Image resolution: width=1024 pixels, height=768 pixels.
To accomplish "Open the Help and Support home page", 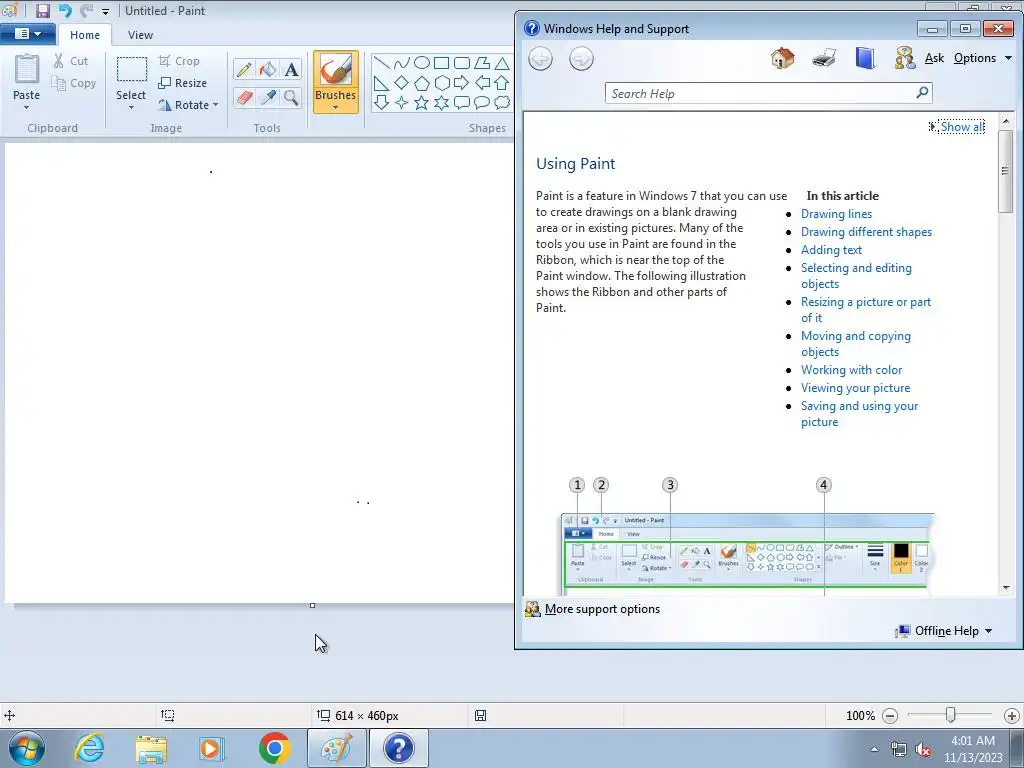I will pos(782,58).
